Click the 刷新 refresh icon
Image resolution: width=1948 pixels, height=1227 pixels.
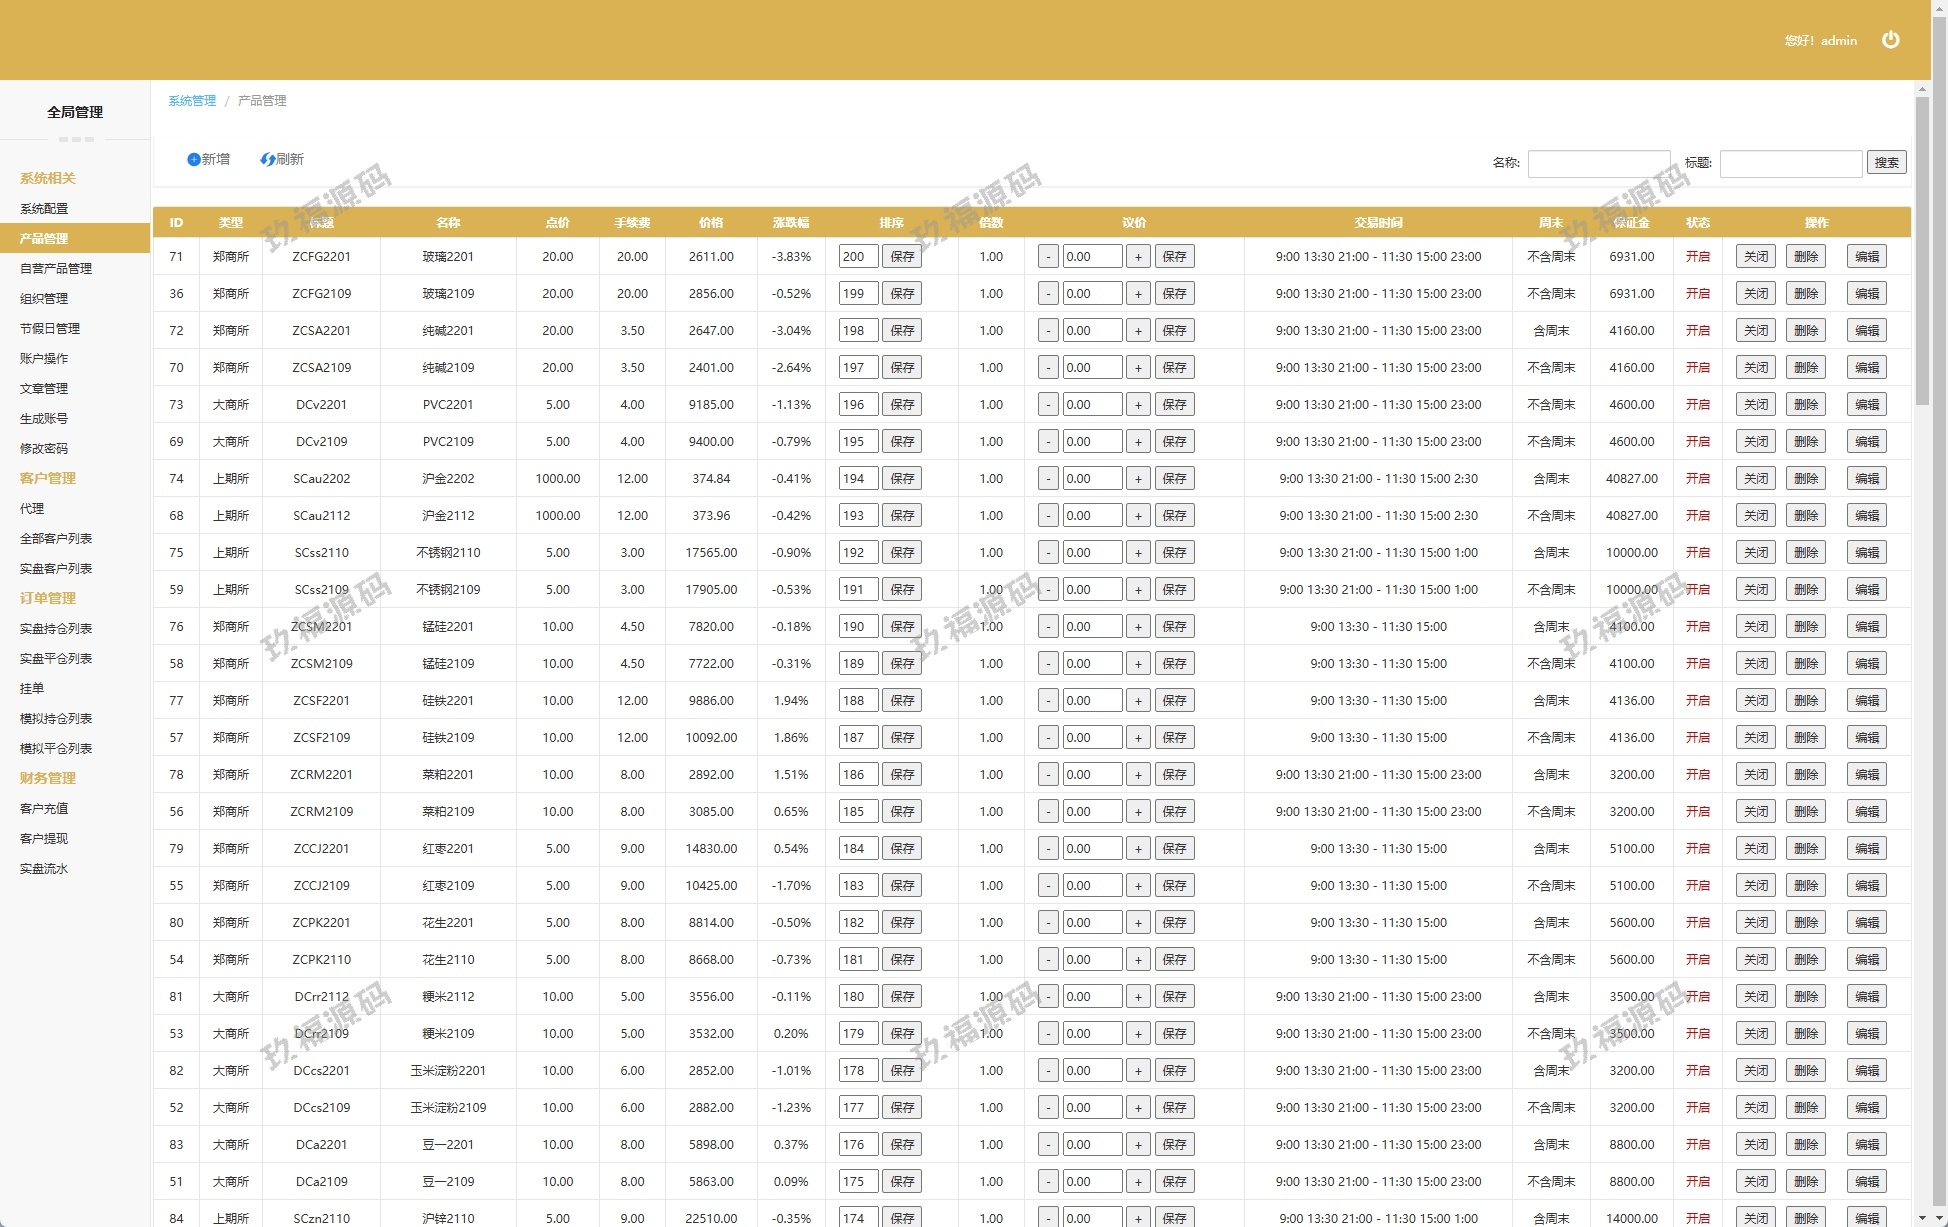pos(267,160)
